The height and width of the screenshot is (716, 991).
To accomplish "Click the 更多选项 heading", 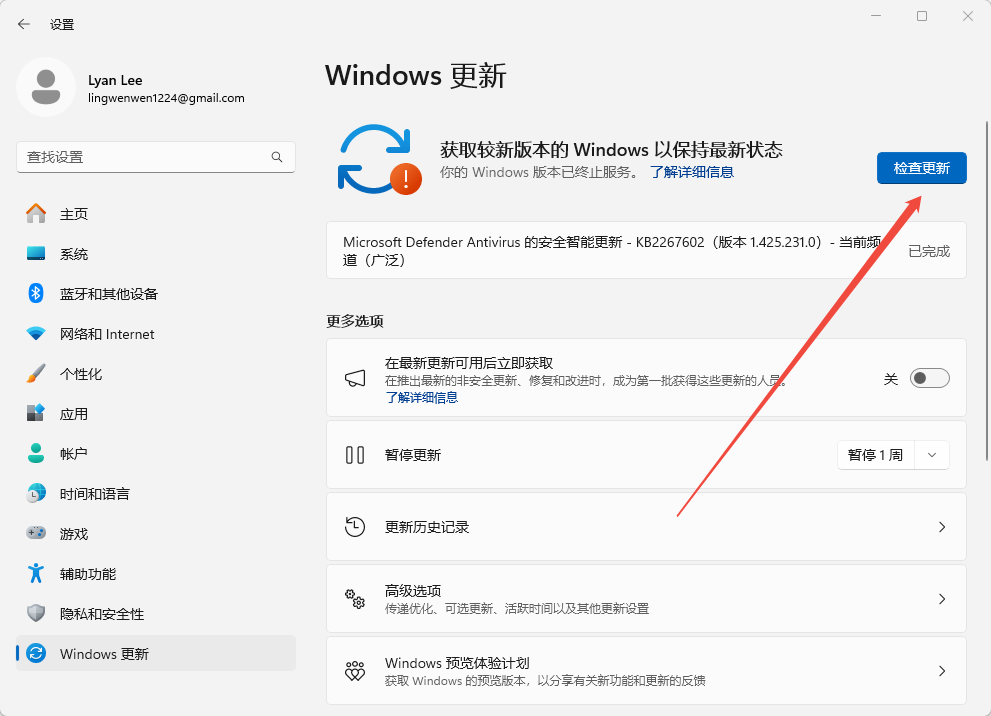I will pyautogui.click(x=355, y=321).
